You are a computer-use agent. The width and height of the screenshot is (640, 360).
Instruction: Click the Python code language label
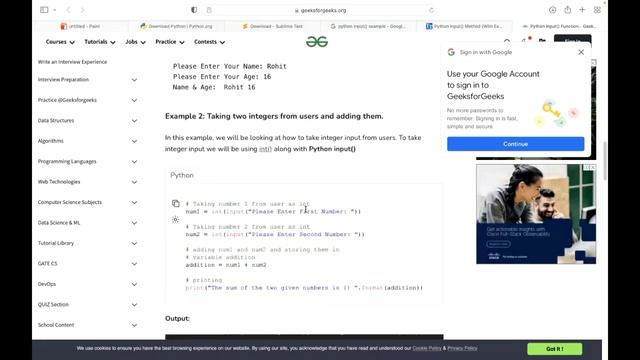tap(182, 175)
